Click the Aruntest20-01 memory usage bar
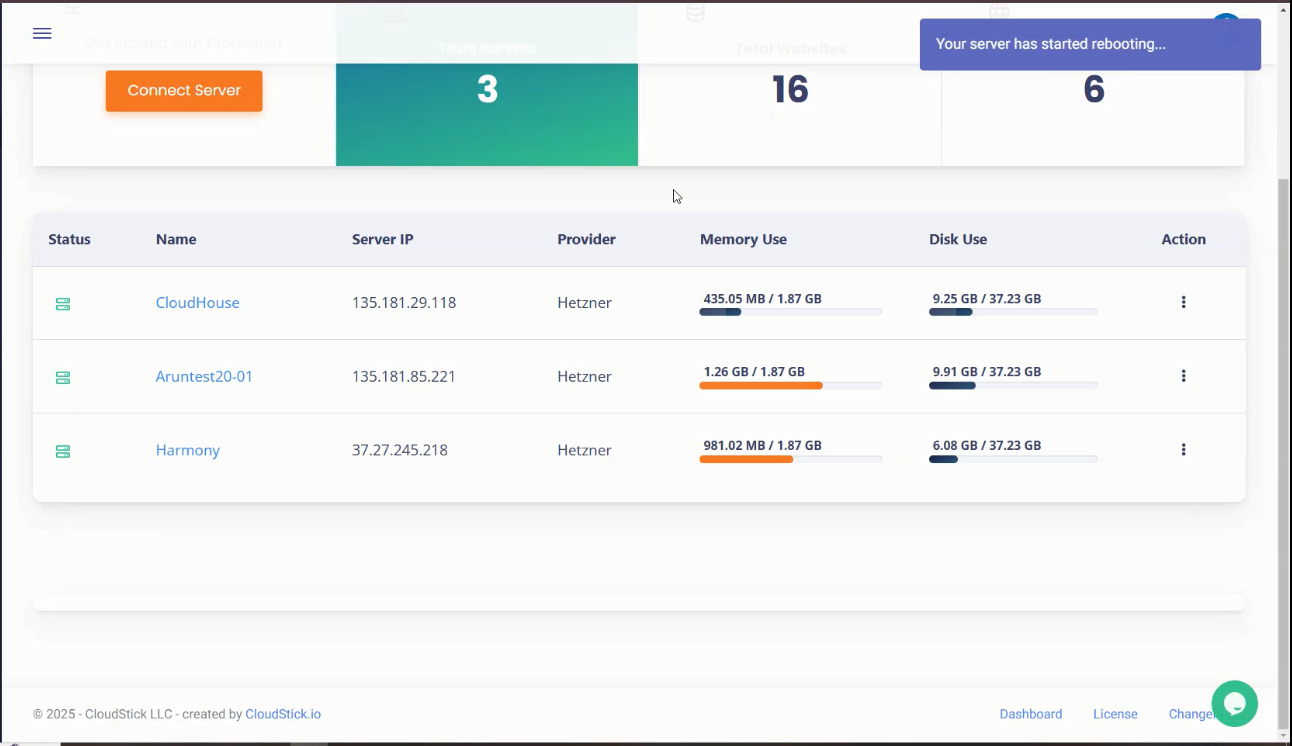Image resolution: width=1292 pixels, height=746 pixels. (790, 385)
